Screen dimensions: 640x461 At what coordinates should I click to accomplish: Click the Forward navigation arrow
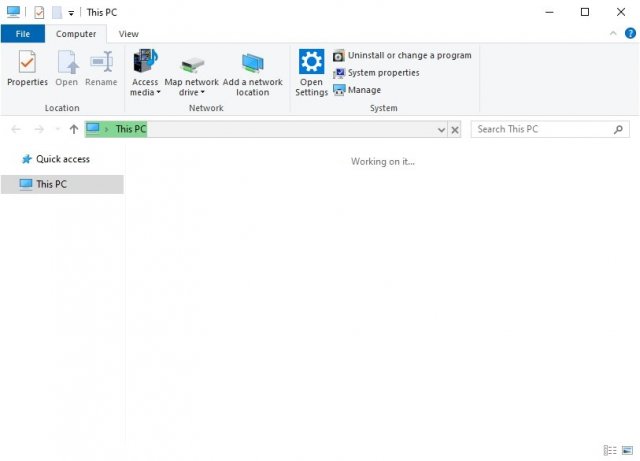(x=39, y=129)
